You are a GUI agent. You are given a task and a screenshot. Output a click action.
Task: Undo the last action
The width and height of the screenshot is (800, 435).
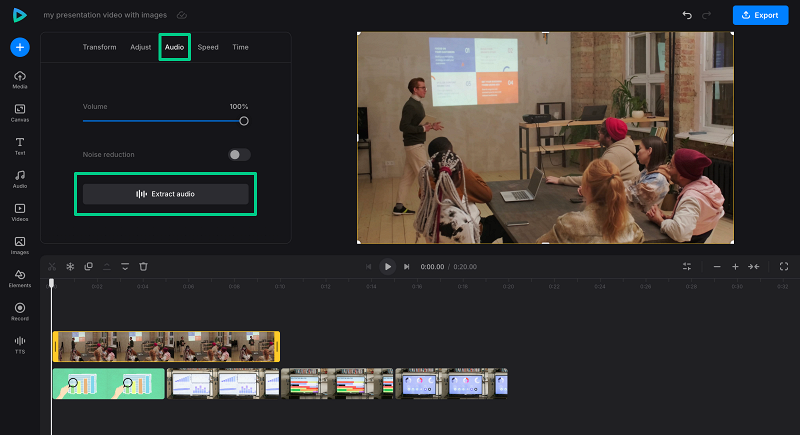coord(686,15)
